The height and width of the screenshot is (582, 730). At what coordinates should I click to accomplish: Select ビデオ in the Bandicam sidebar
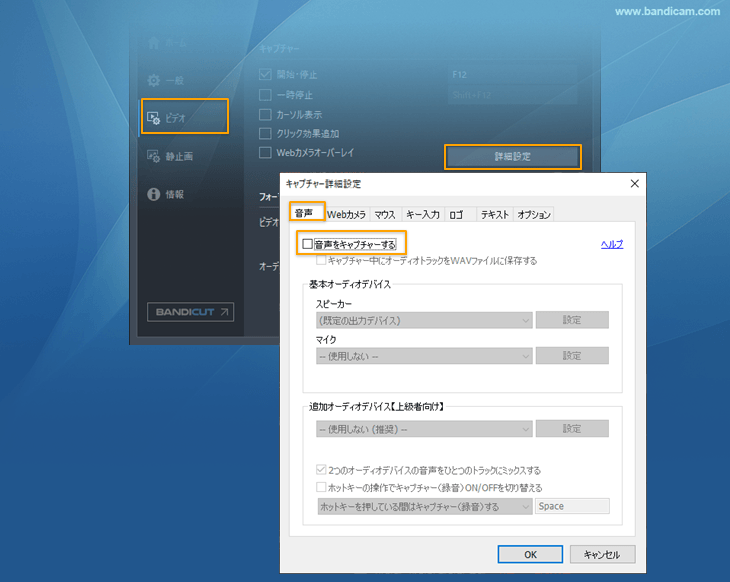(185, 116)
